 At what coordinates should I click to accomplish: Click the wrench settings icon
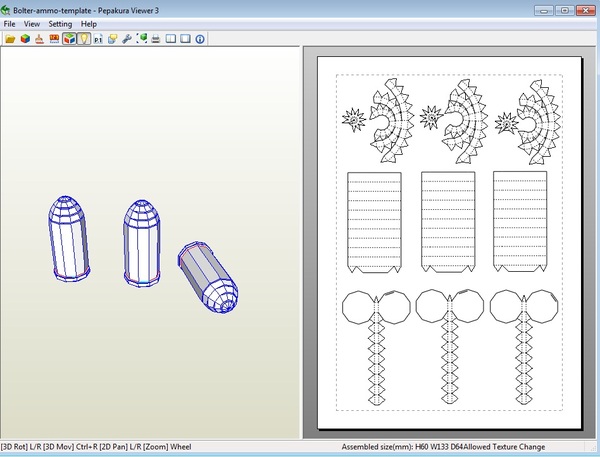pos(127,39)
